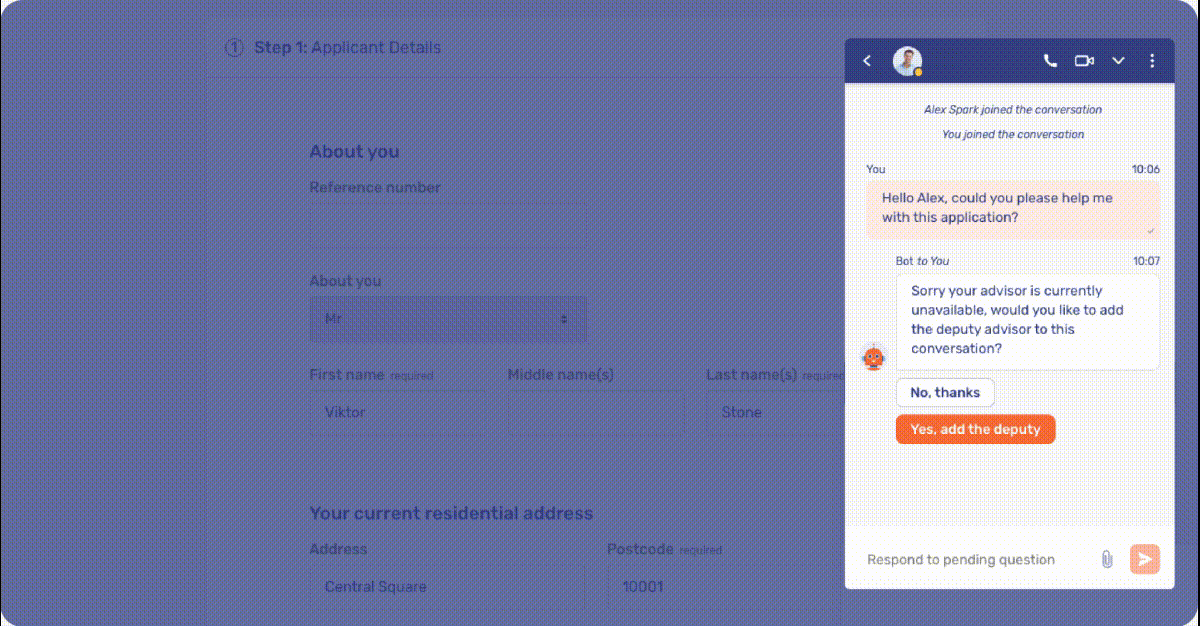Click the No, thanks button
The height and width of the screenshot is (626, 1200).
coord(945,392)
